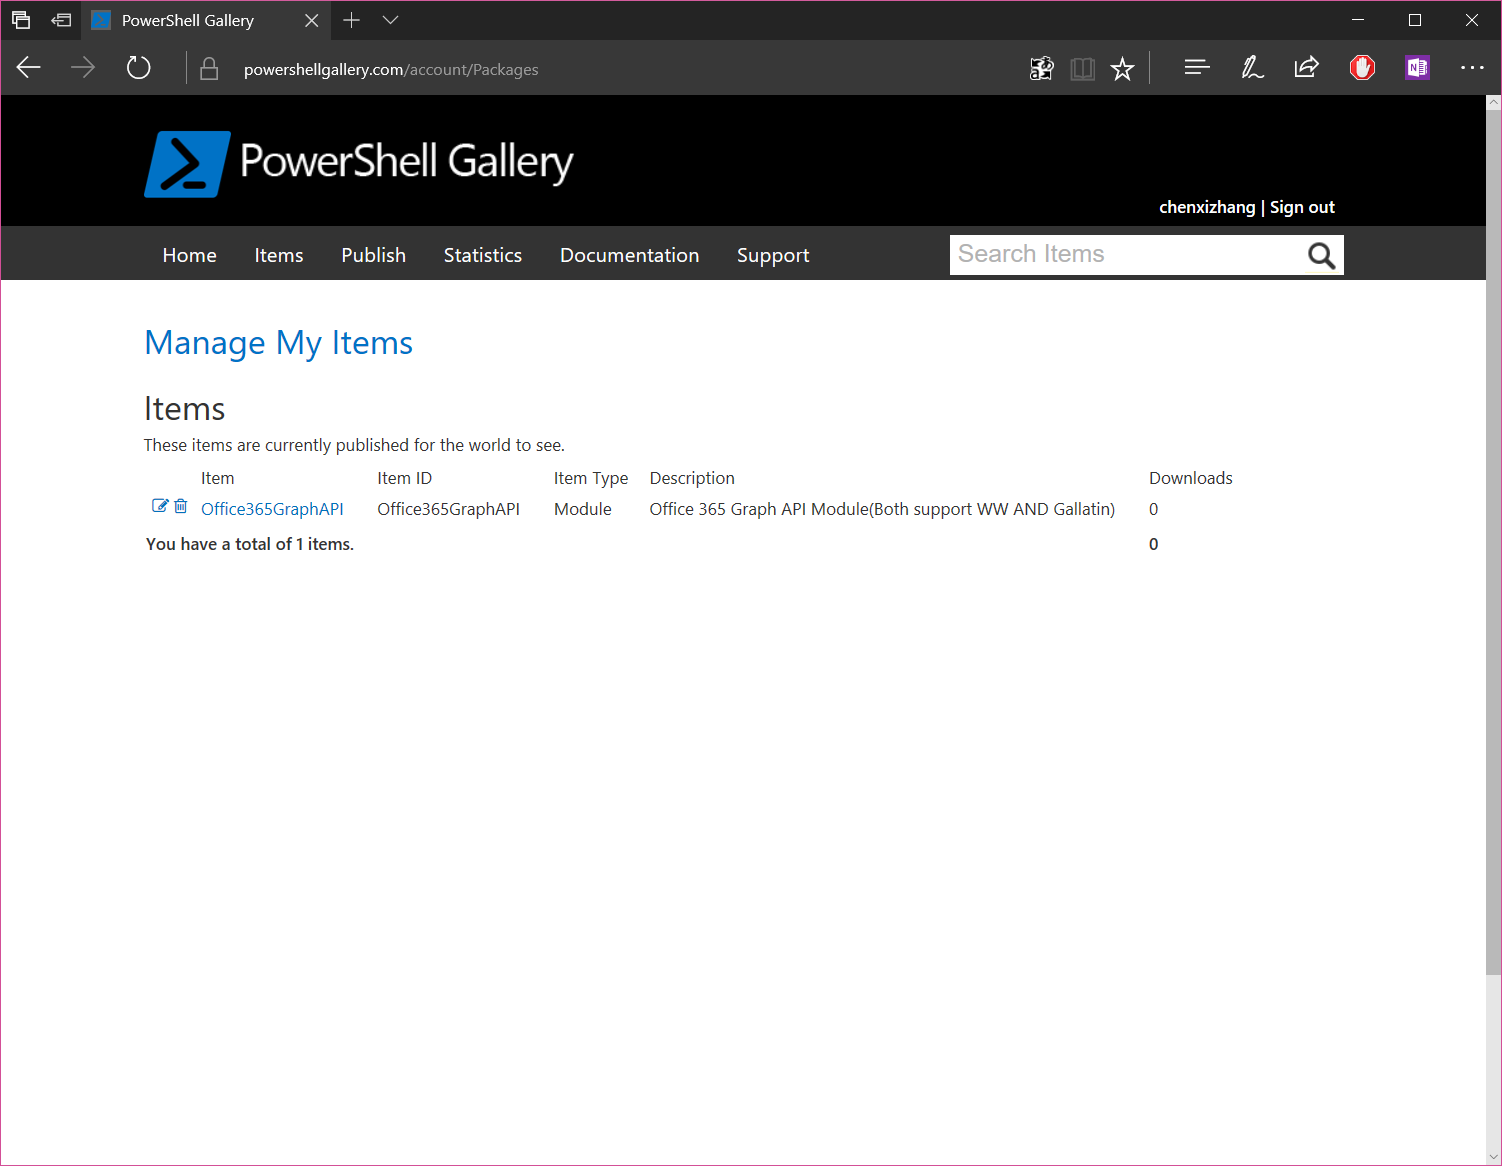
Task: Sign out of the account
Action: (1302, 206)
